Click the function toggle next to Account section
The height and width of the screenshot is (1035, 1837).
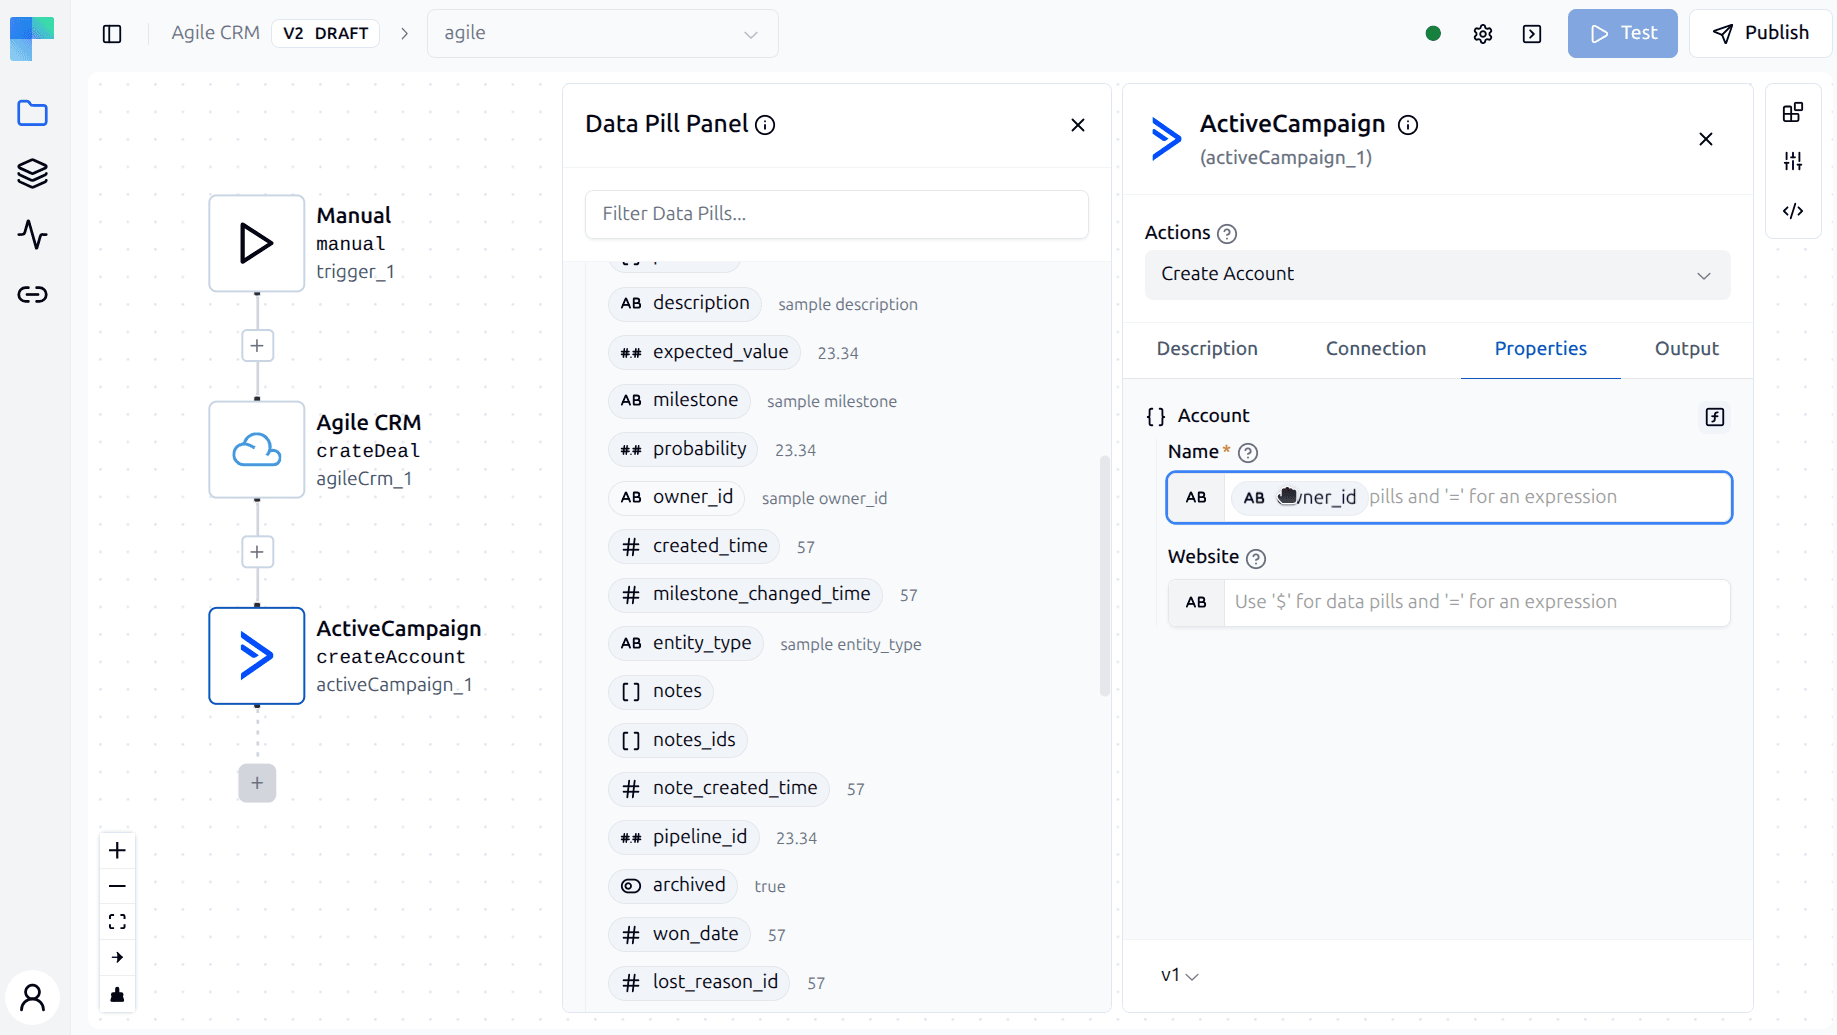(x=1715, y=417)
